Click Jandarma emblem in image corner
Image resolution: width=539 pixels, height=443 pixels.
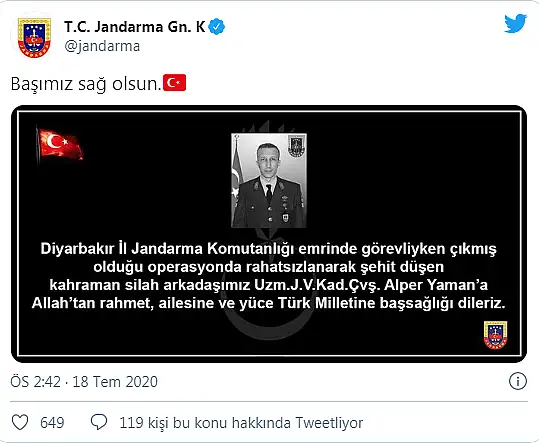495,335
